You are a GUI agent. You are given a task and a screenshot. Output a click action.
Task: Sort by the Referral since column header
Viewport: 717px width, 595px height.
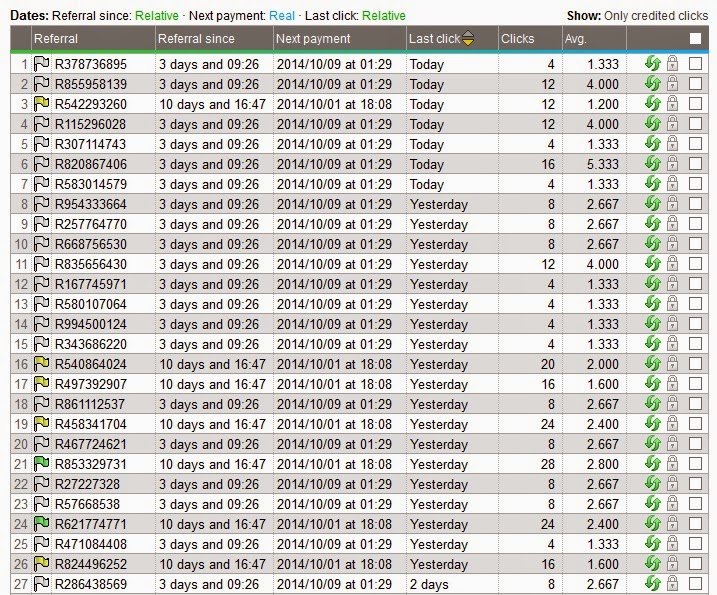196,38
